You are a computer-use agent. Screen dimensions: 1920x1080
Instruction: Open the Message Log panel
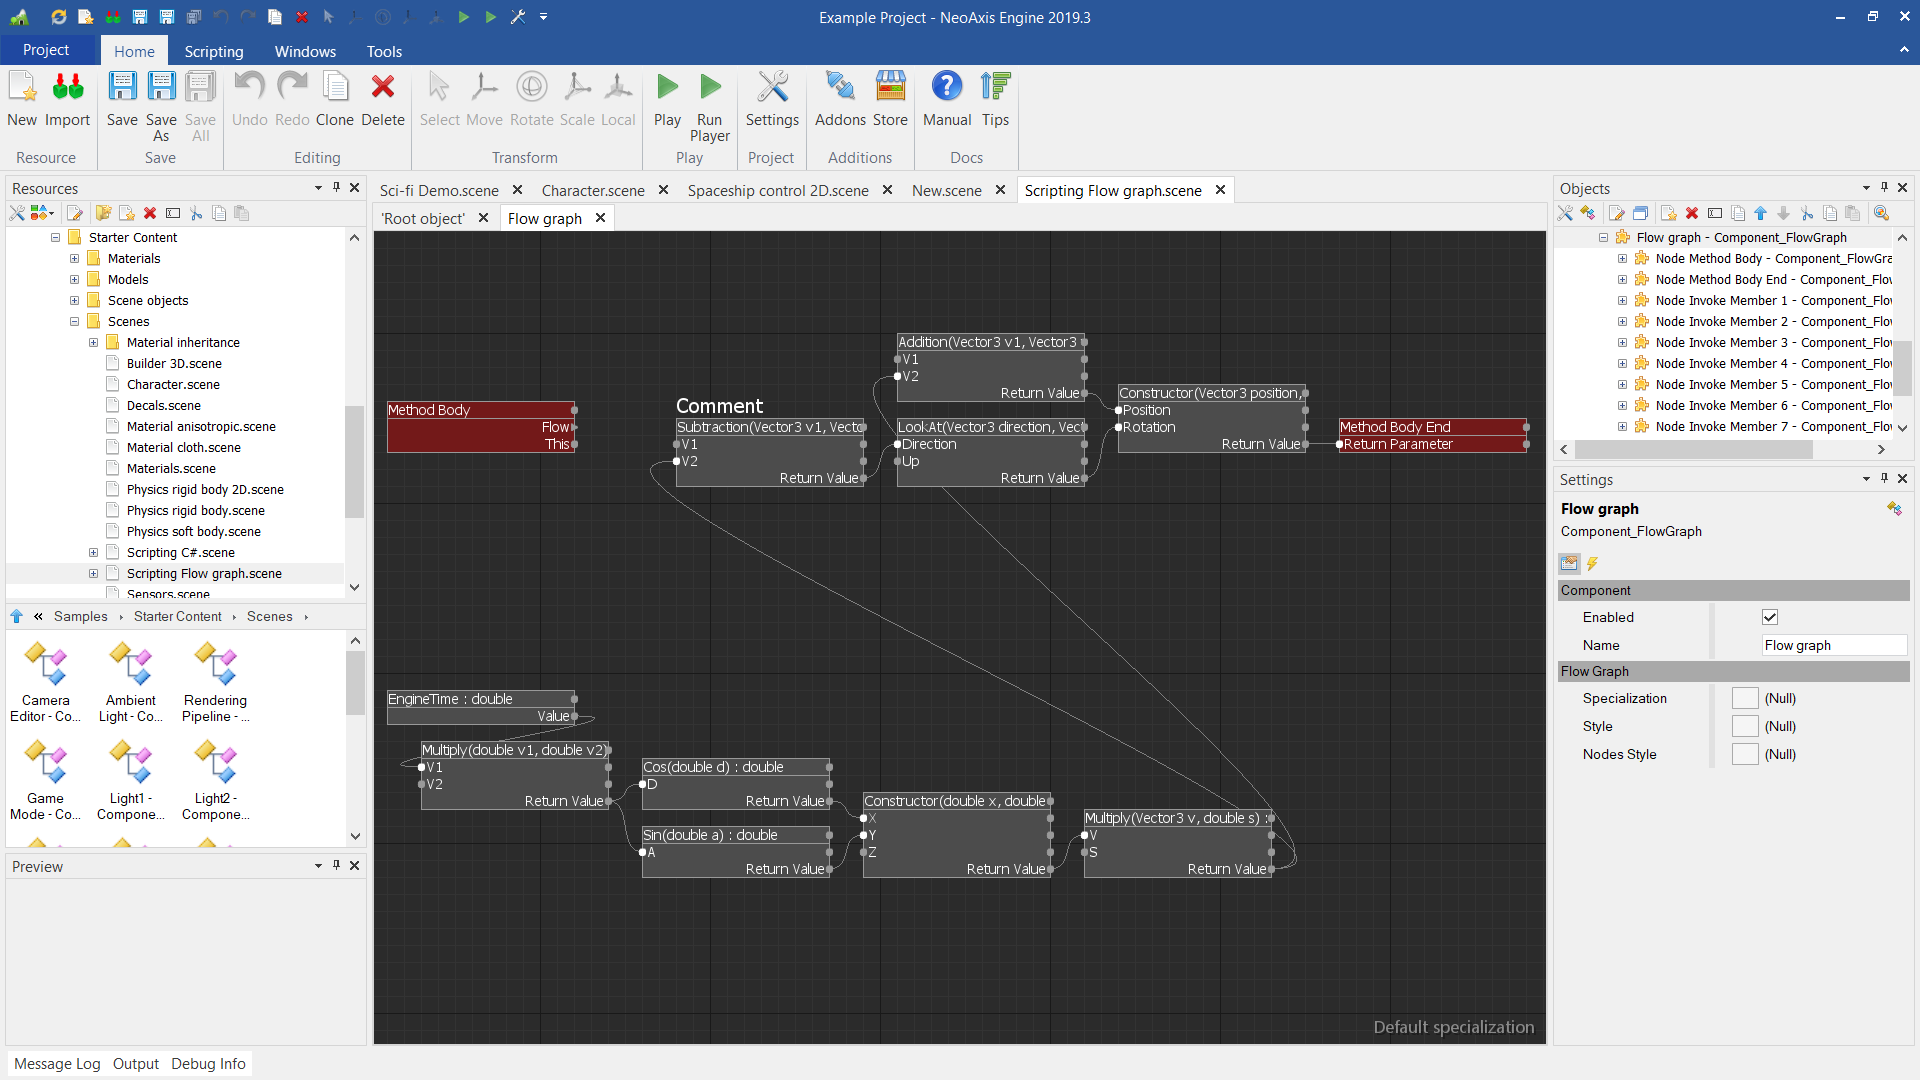[x=57, y=1063]
